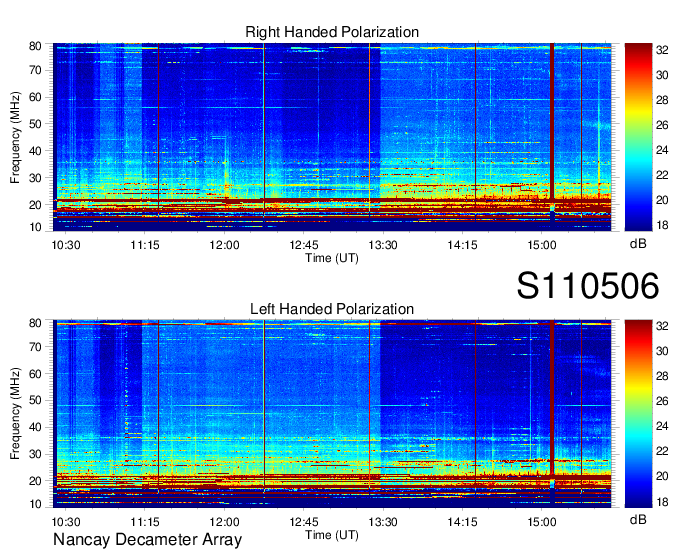
Task: Click the 26 dB tick on Right Handed color bar
Action: 662,126
